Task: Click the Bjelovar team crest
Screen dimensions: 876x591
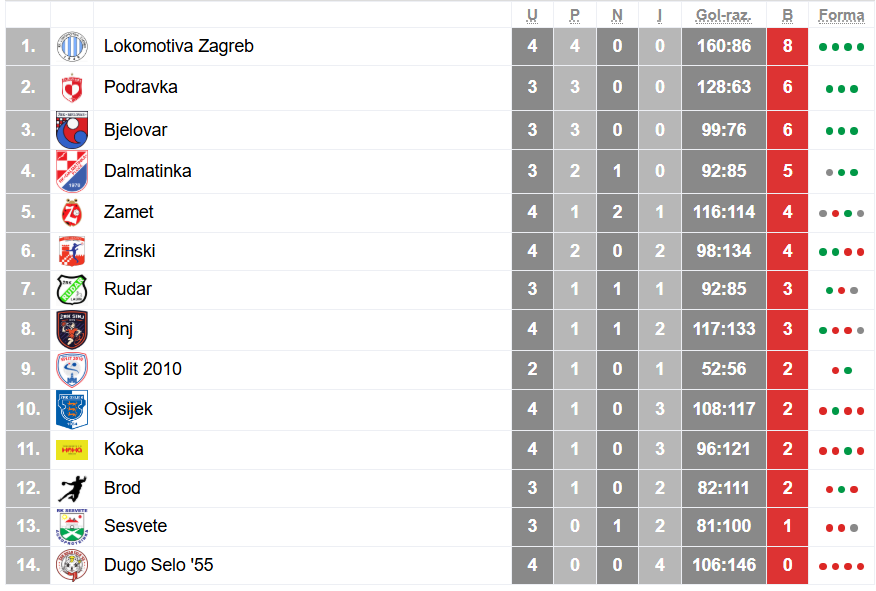Action: 72,130
